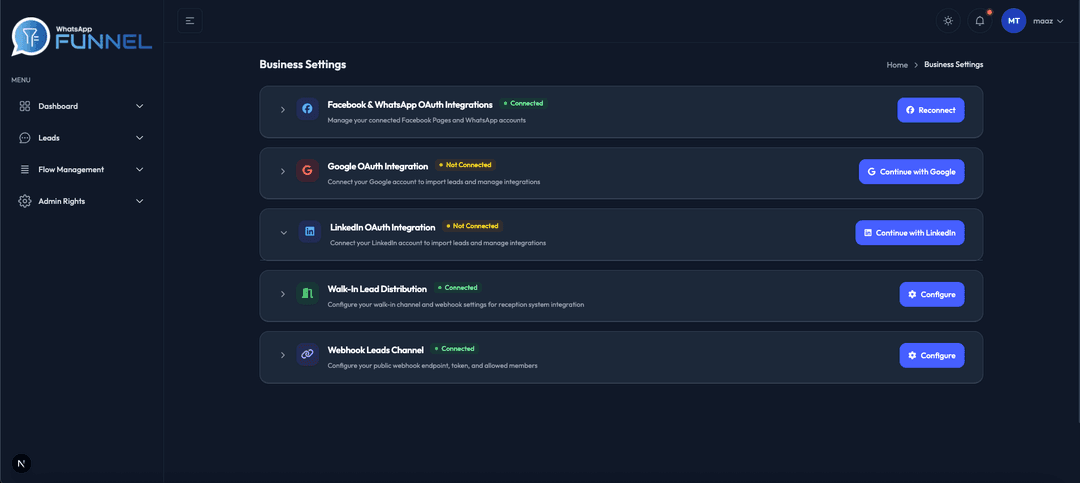Click Google's Not Connected status badge
Screen dimensions: 1080x483
click(465, 165)
